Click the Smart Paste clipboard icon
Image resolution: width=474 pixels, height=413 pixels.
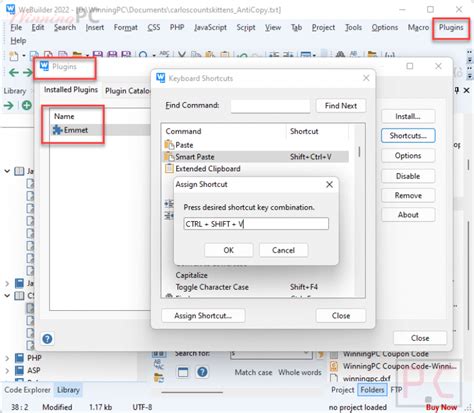click(x=169, y=157)
